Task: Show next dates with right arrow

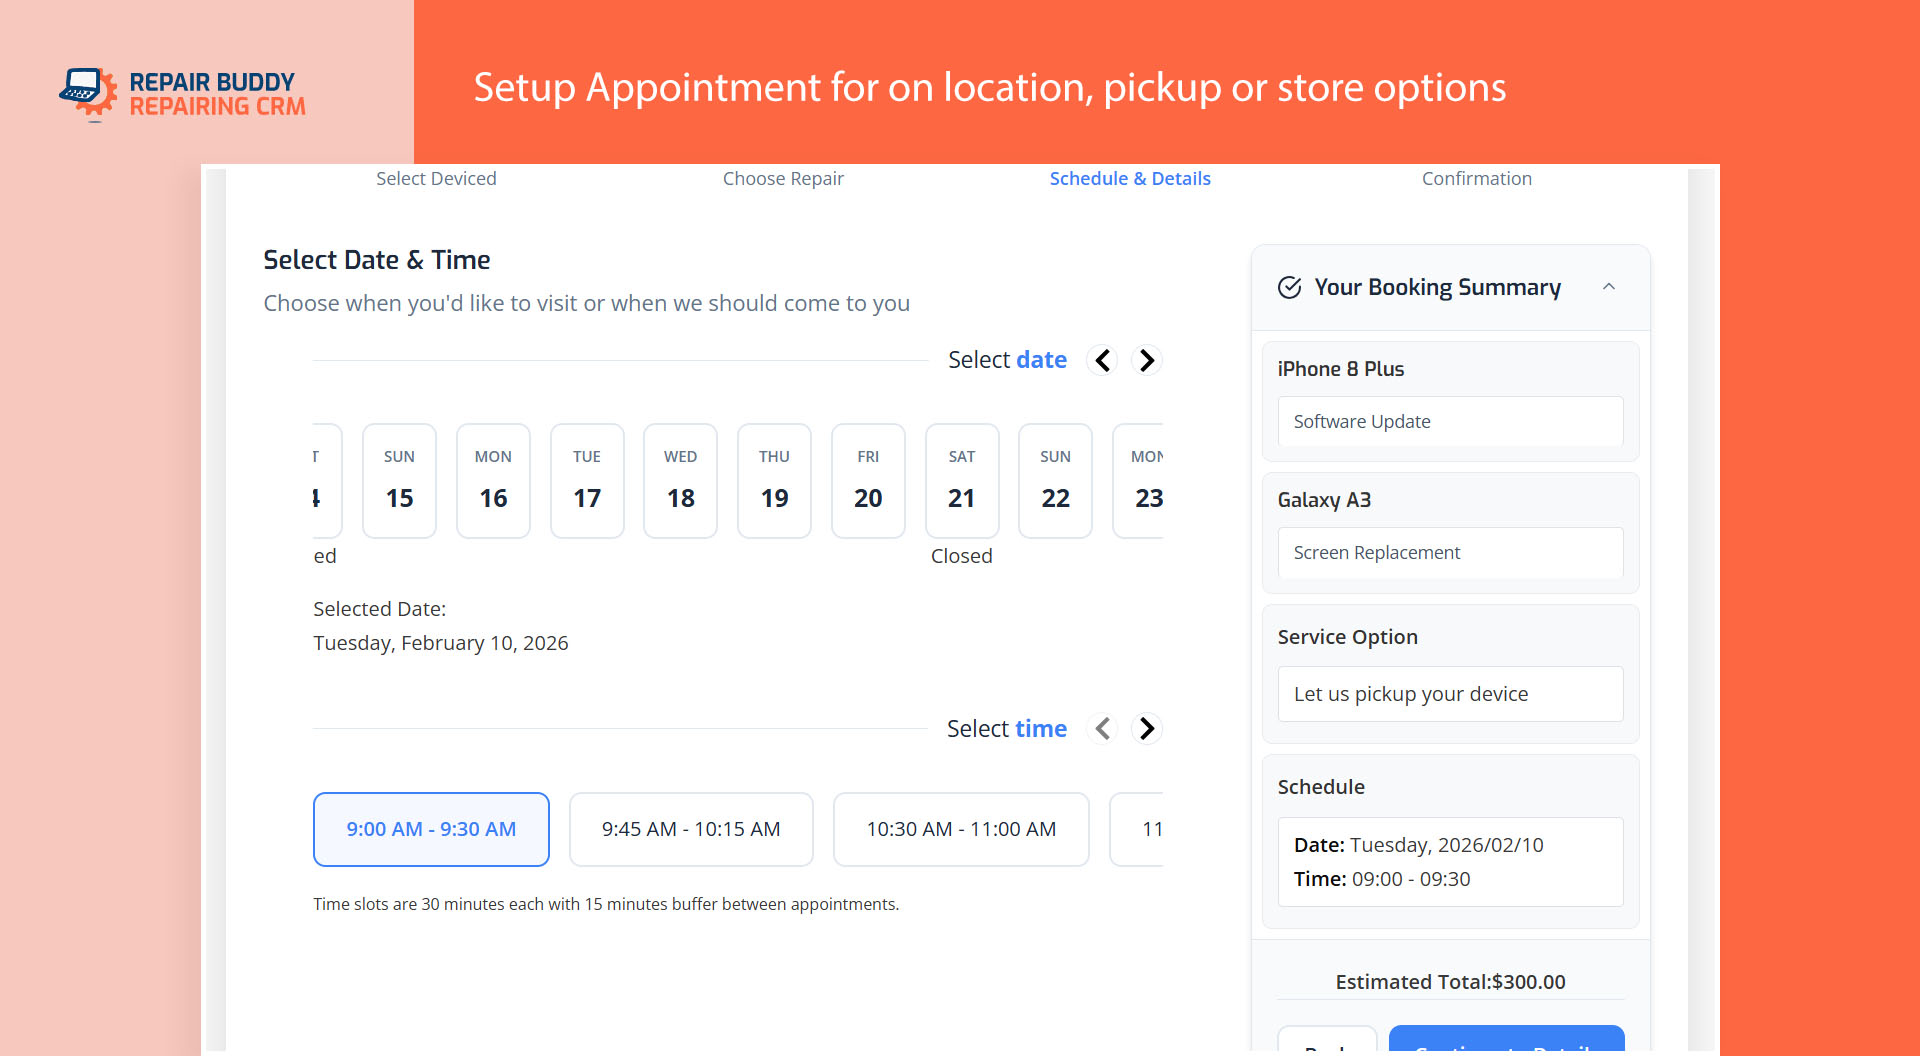Action: (x=1147, y=360)
